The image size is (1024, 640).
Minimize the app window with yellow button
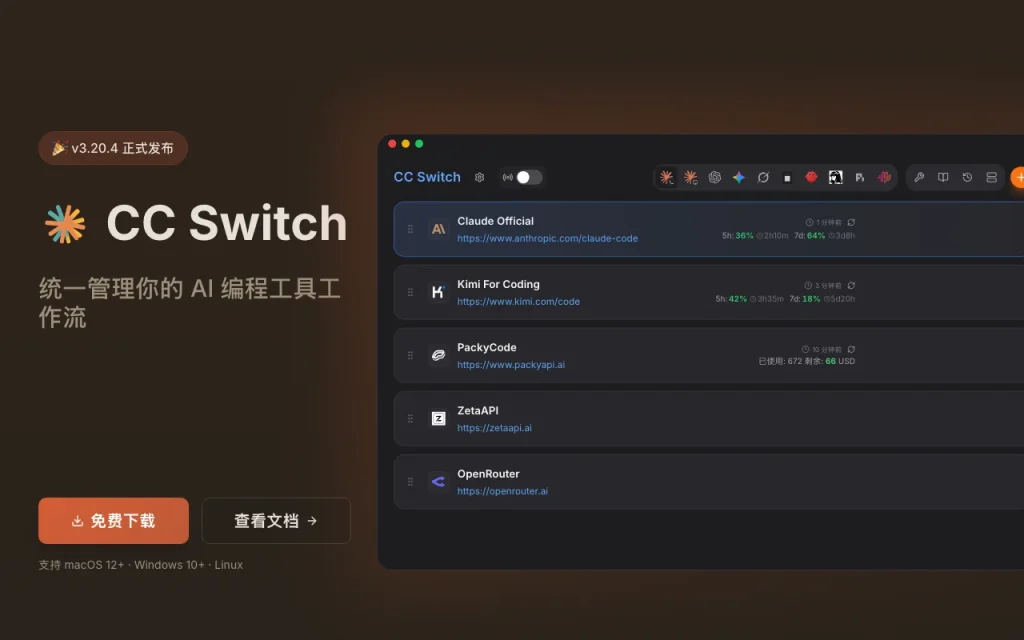pyautogui.click(x=406, y=144)
